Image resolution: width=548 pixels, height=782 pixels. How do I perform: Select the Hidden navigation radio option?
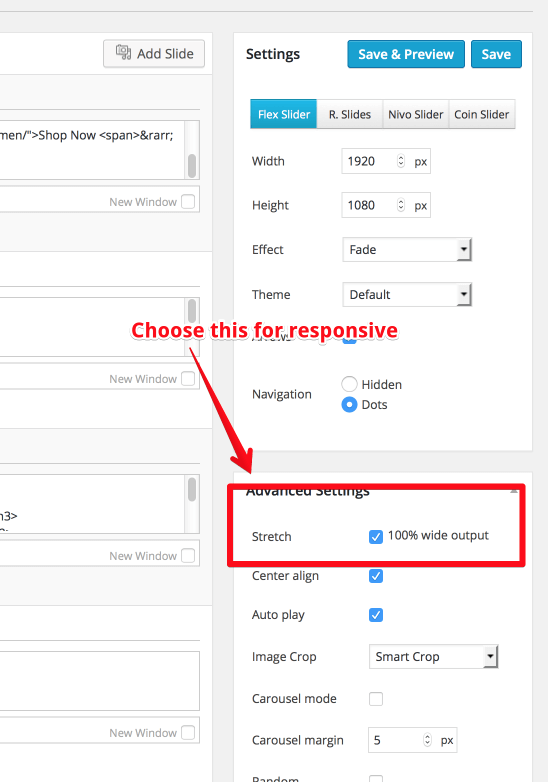click(349, 384)
